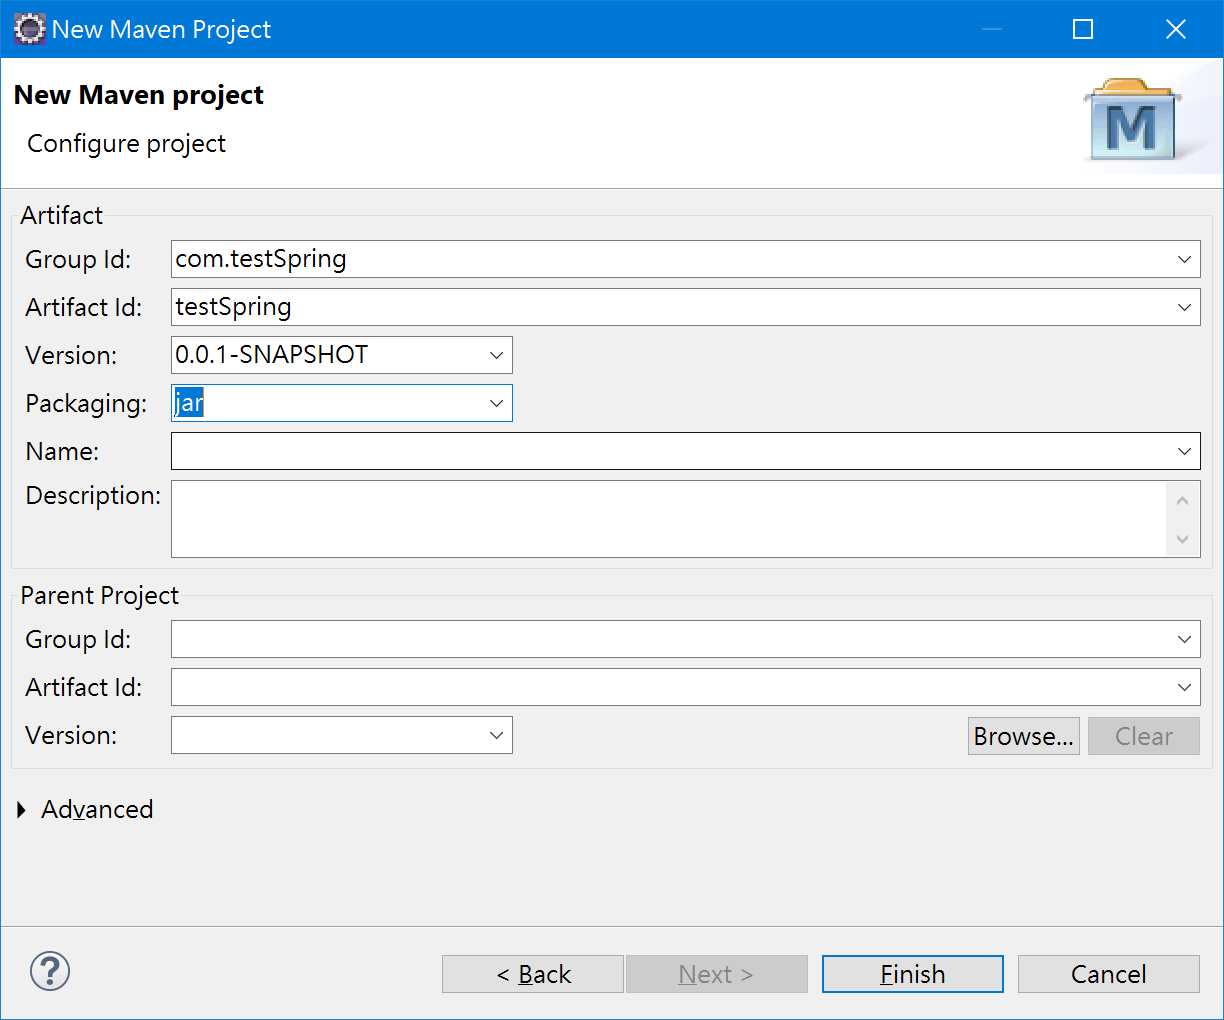This screenshot has height=1020, width=1224.
Task: Open Parent Project Artifact Id dropdown
Action: (x=1184, y=688)
